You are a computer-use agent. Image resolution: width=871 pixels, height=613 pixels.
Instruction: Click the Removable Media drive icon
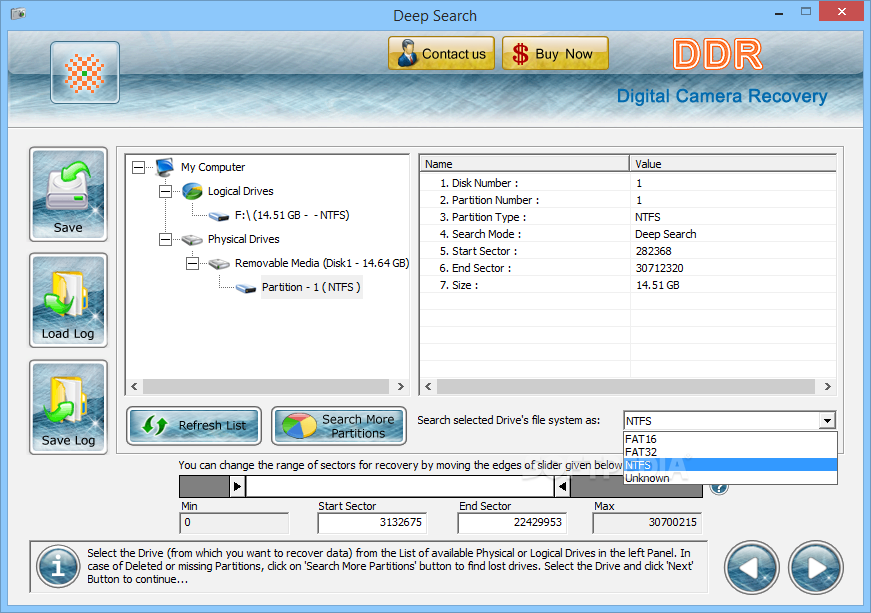coord(219,264)
